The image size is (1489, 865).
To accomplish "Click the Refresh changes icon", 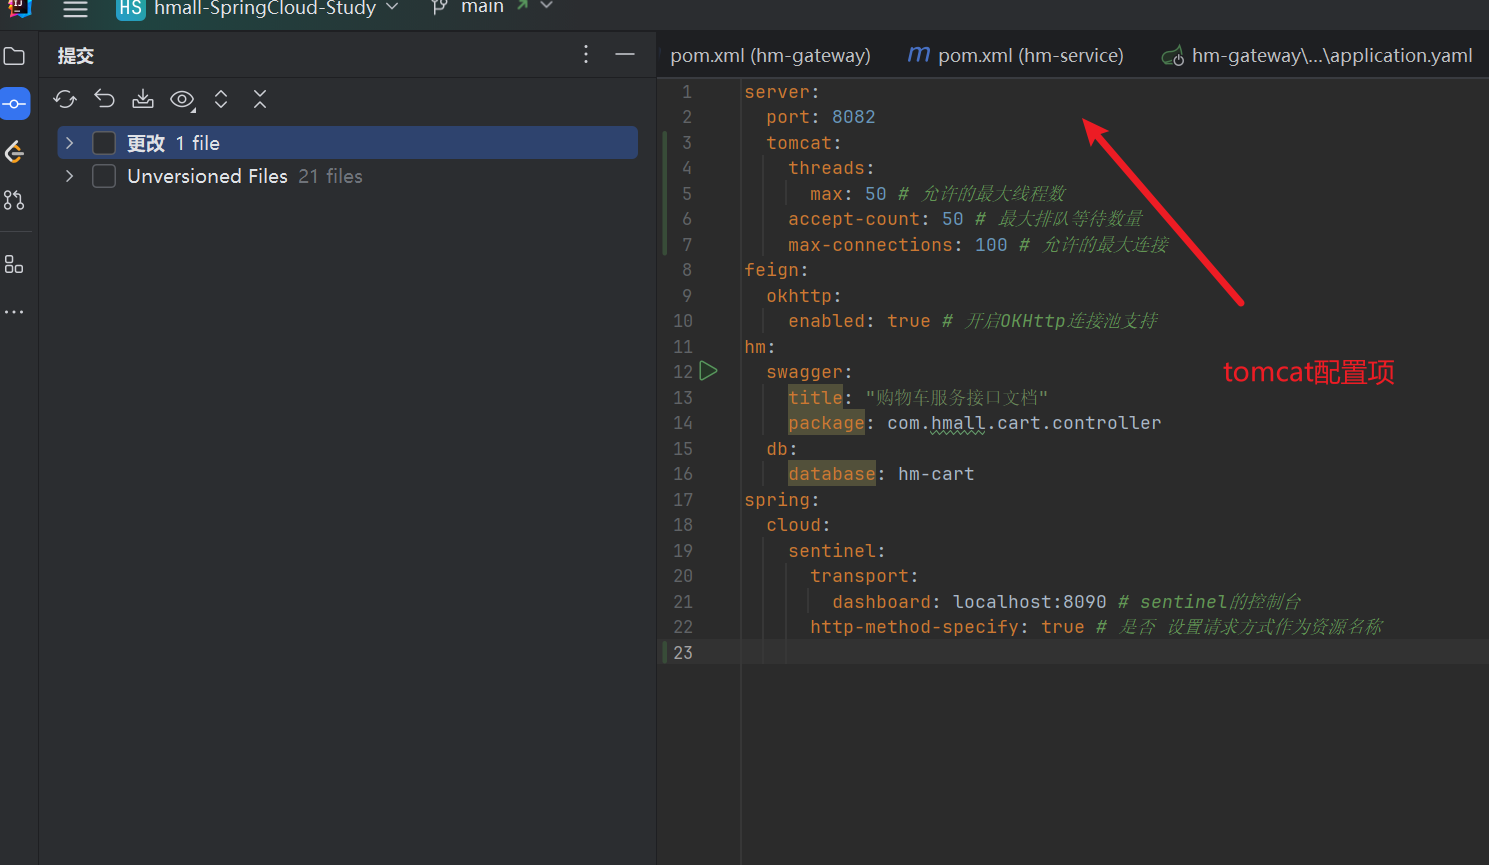I will coord(65,99).
